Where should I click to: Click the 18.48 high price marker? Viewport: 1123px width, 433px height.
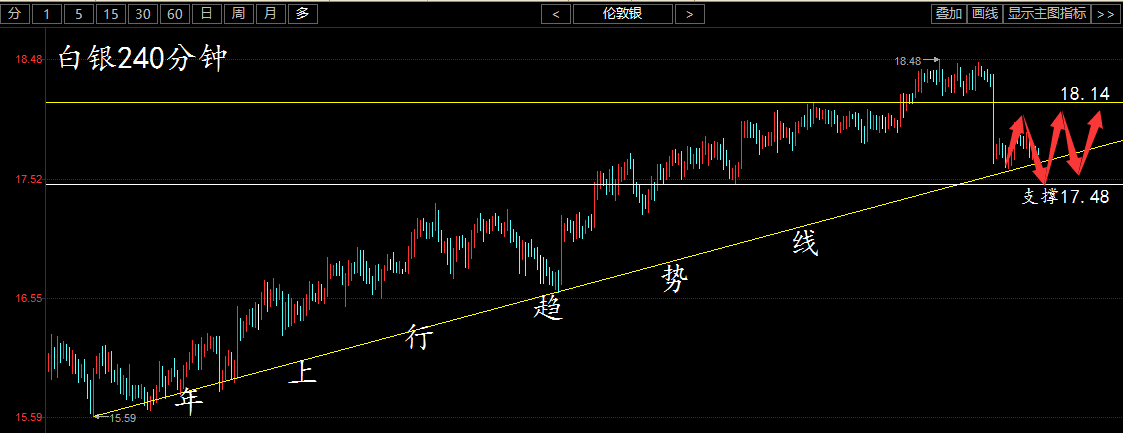[x=908, y=62]
